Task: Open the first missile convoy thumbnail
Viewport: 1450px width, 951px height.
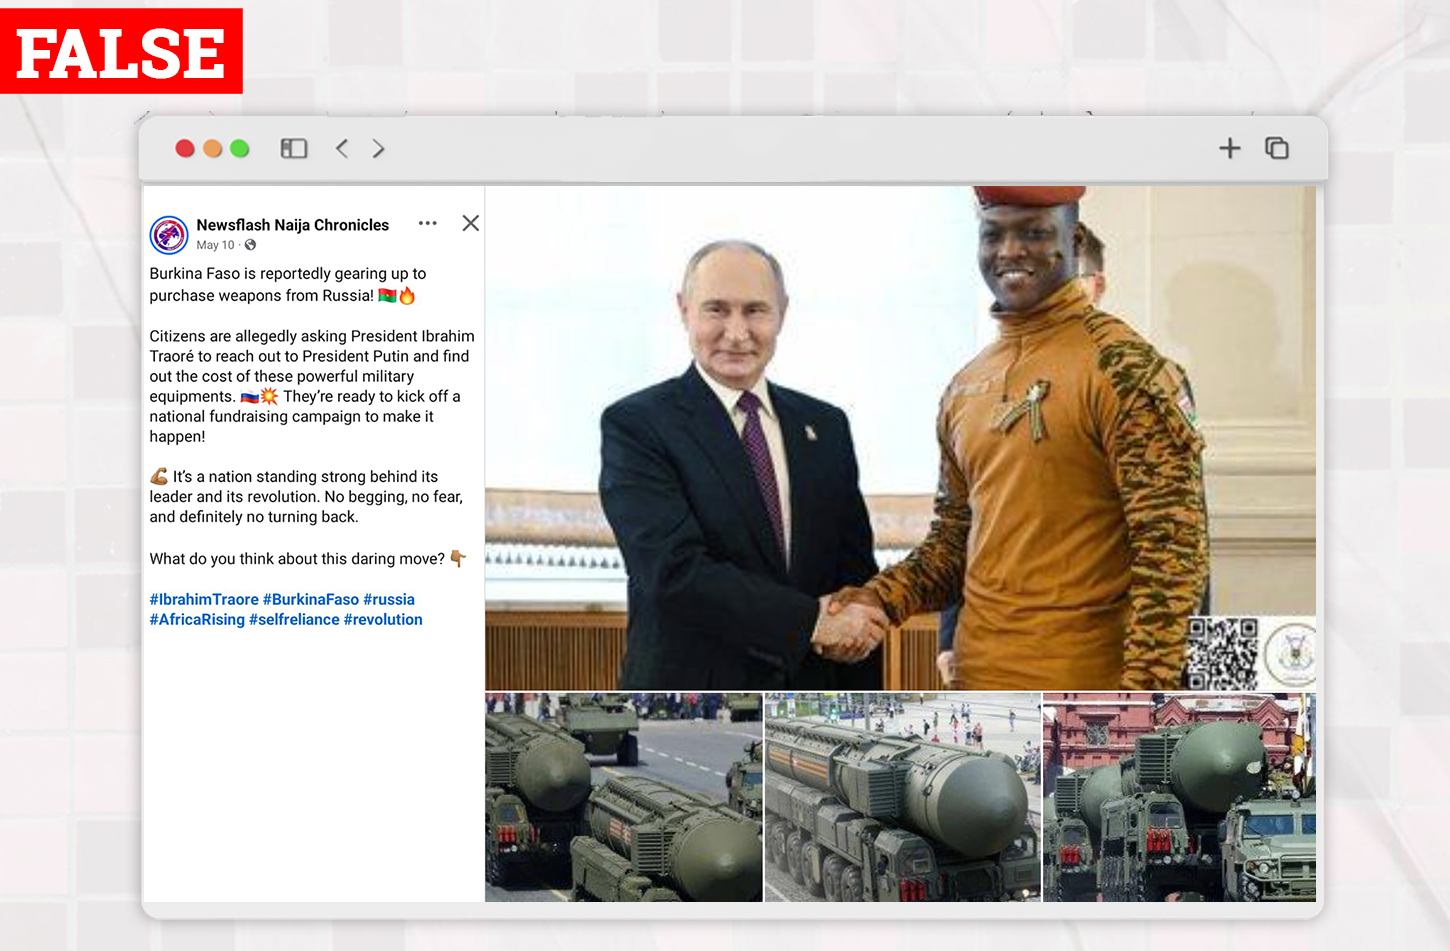Action: tap(624, 797)
